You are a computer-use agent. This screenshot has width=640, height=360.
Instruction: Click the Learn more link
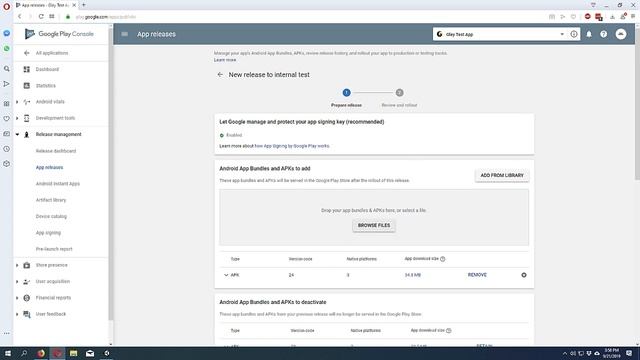(225, 60)
